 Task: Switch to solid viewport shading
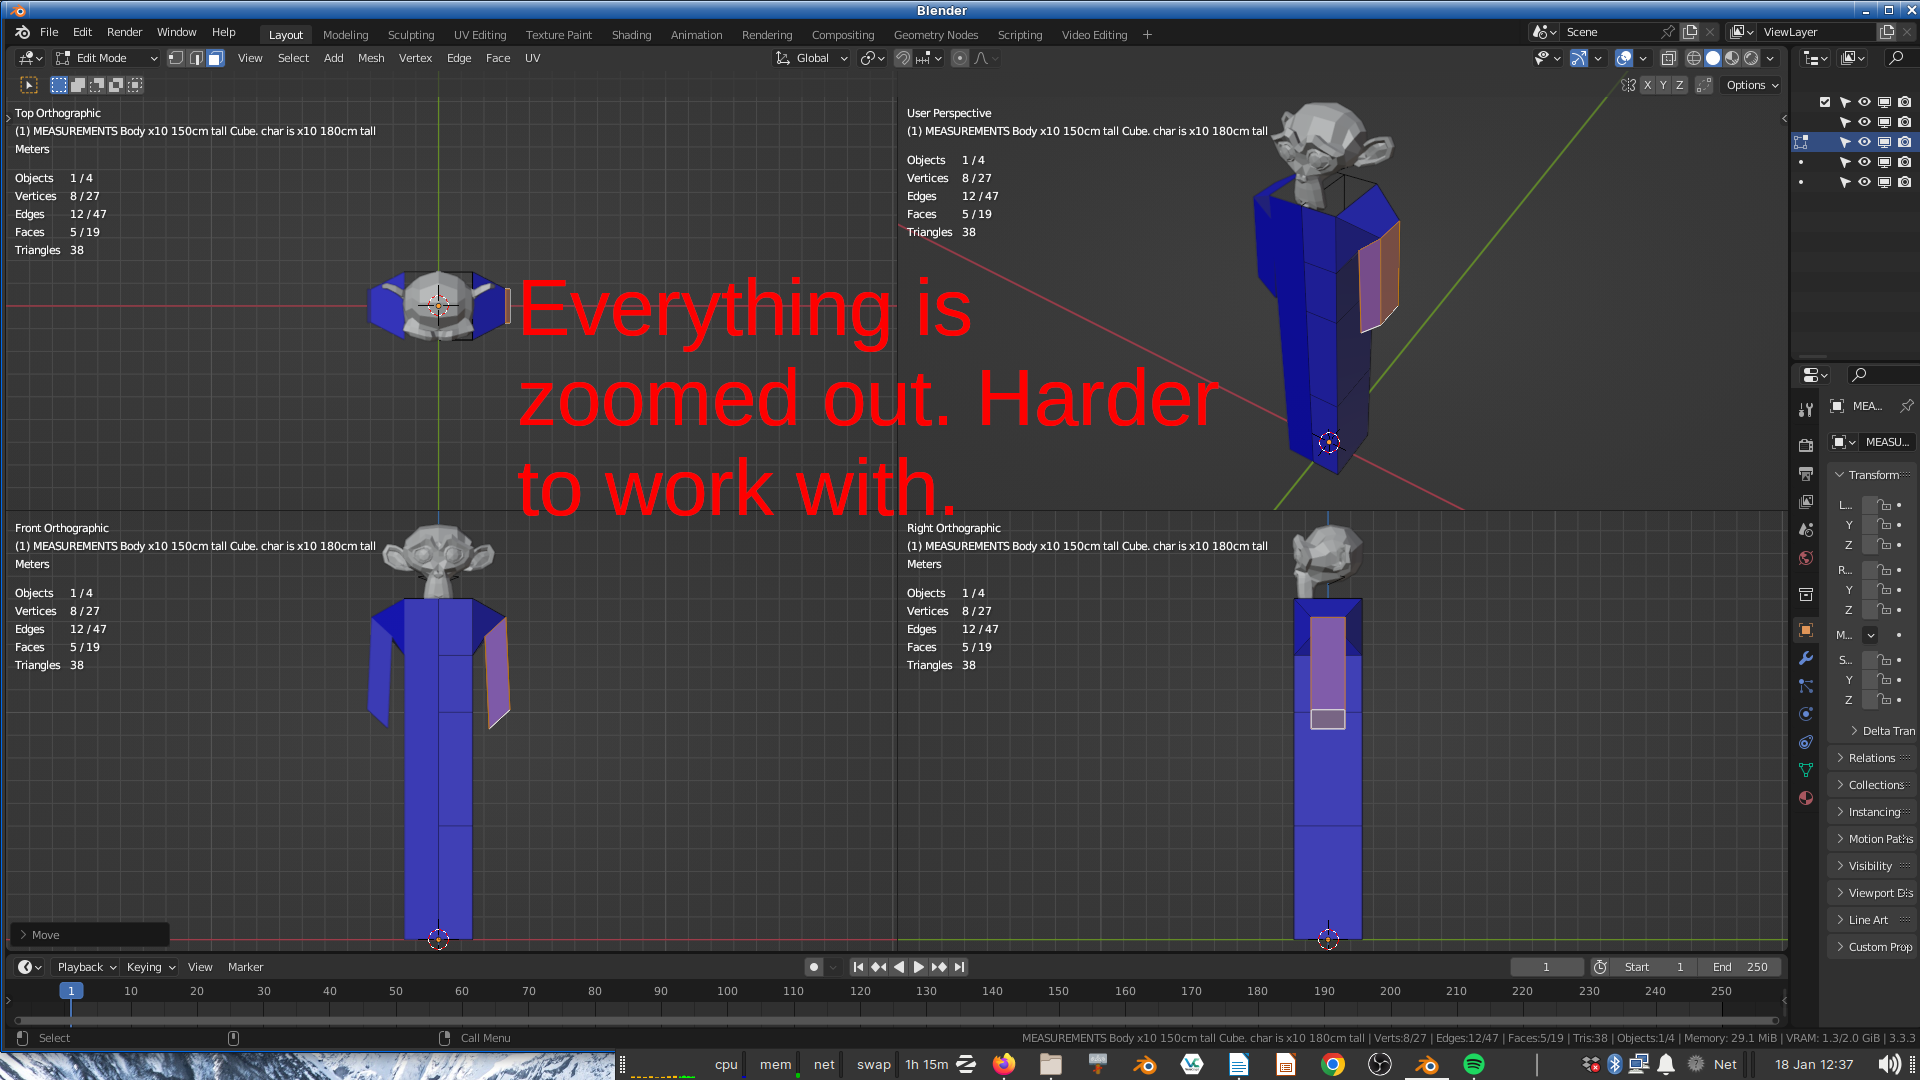tap(1713, 58)
